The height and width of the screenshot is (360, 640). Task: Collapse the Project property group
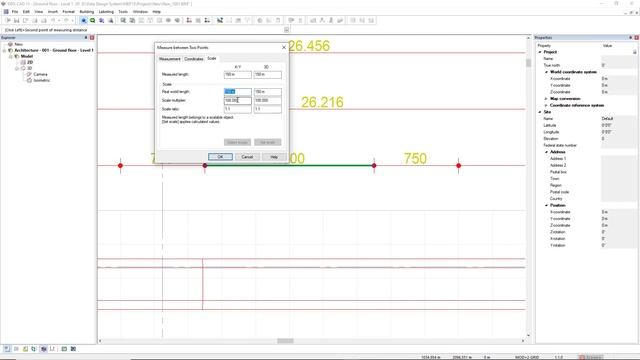[x=540, y=52]
